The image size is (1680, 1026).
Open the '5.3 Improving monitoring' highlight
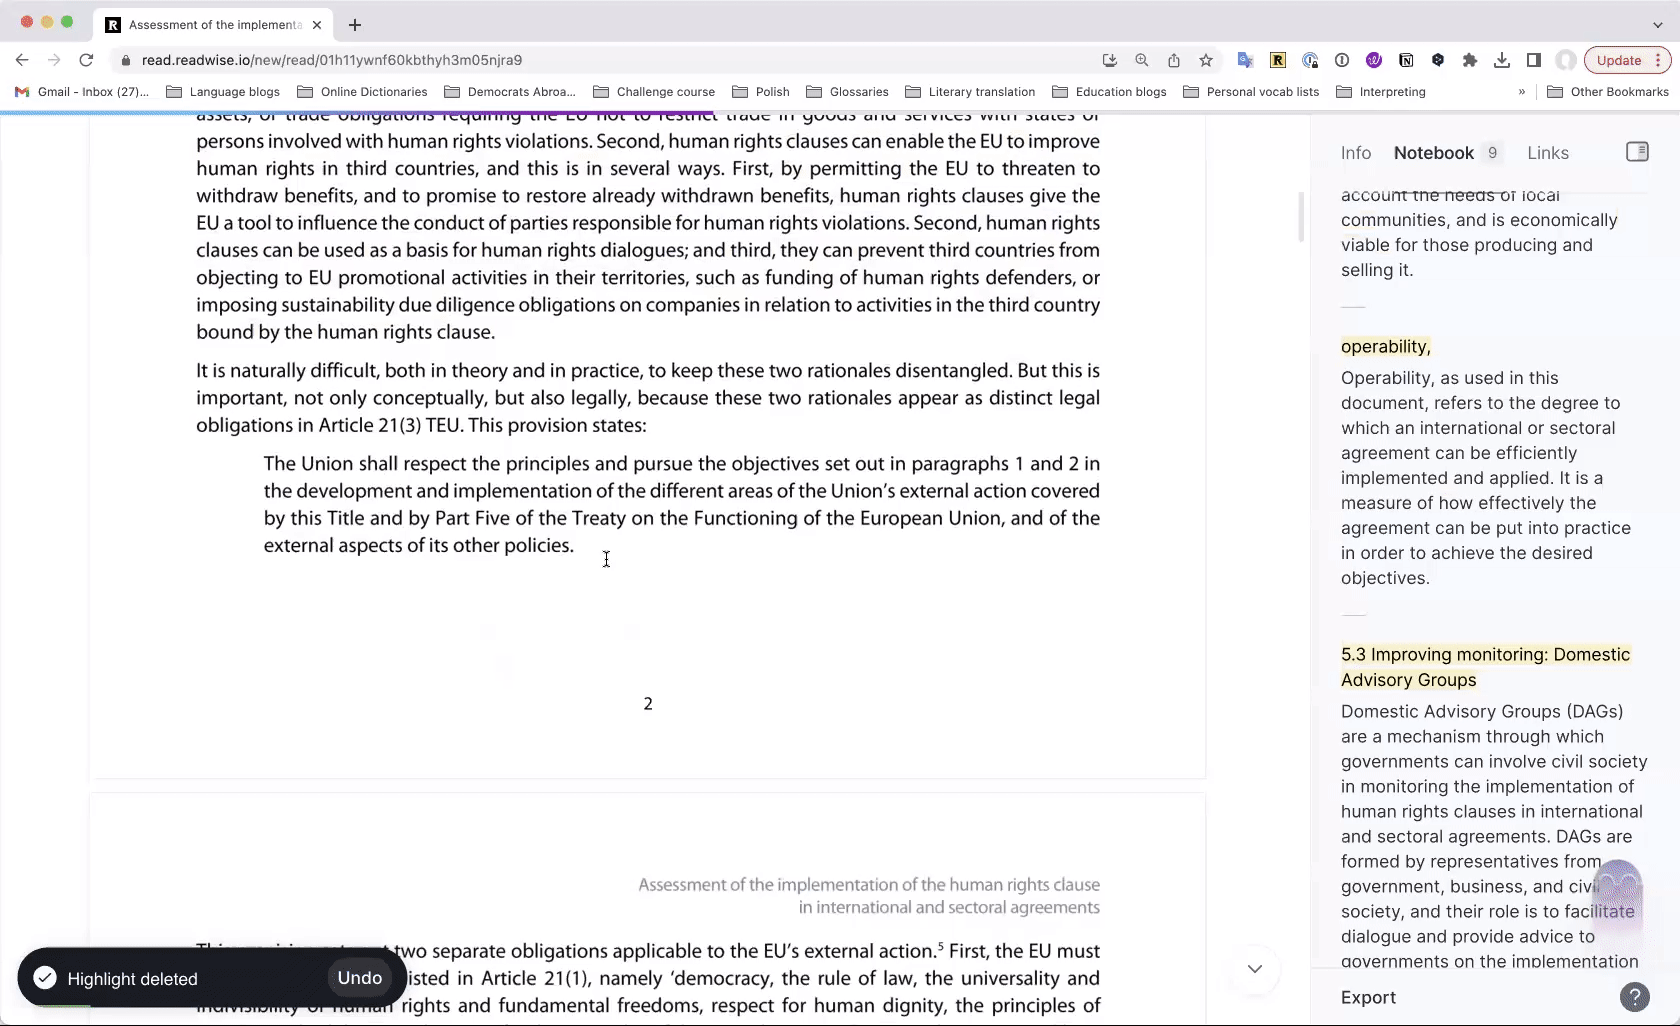(1485, 667)
